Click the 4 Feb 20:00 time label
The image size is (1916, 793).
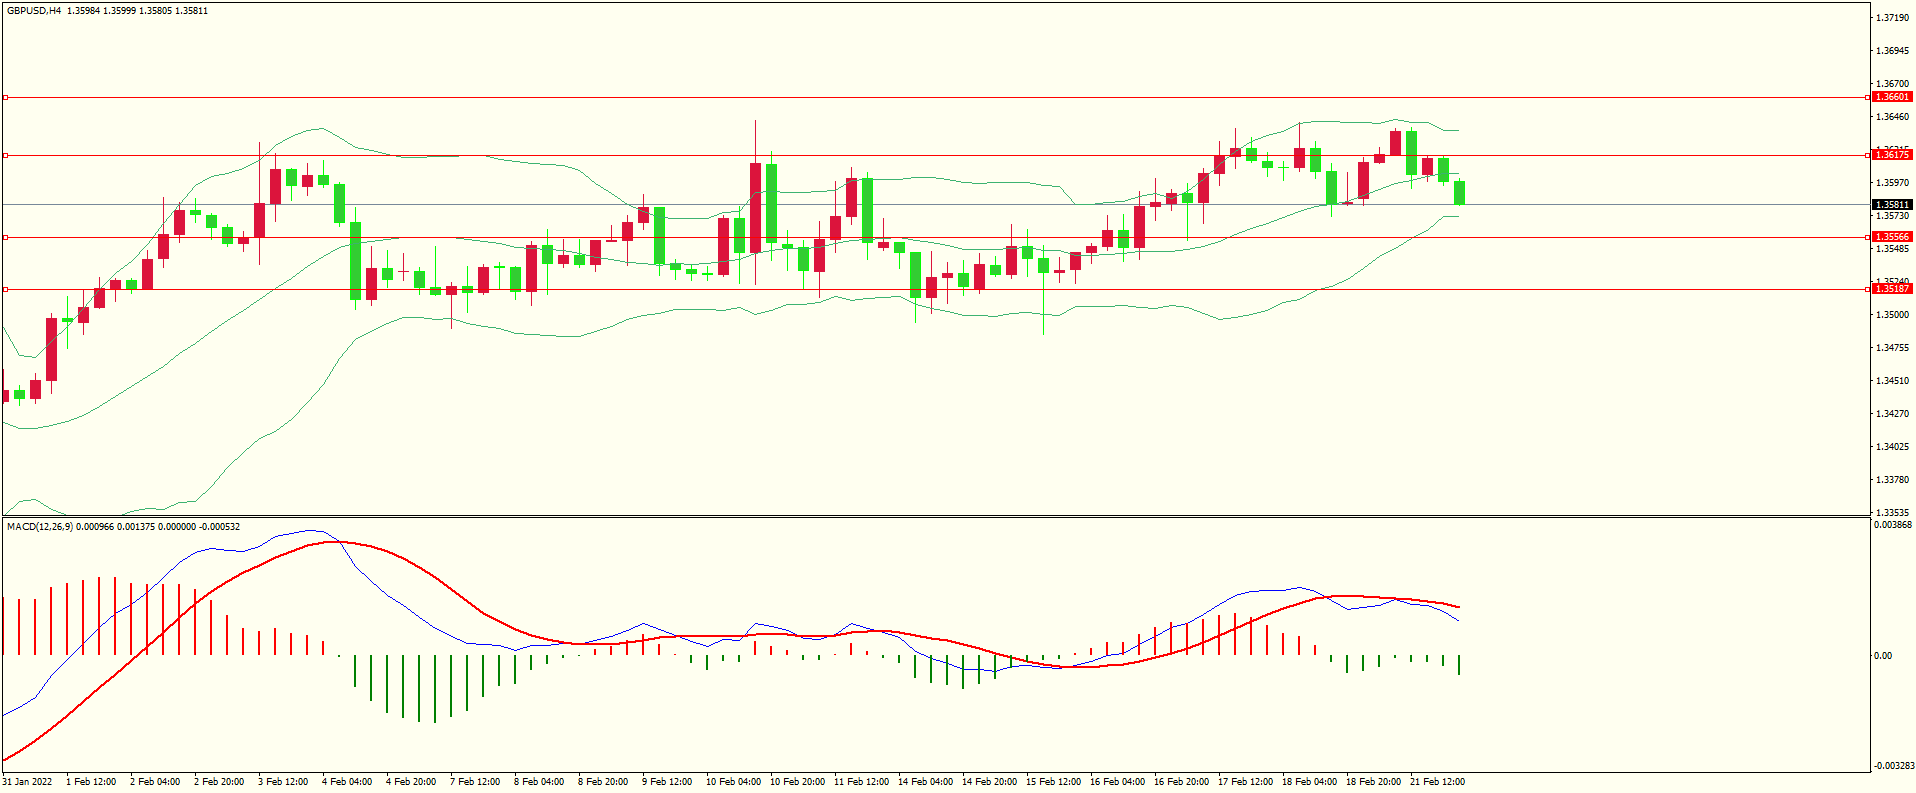point(411,782)
